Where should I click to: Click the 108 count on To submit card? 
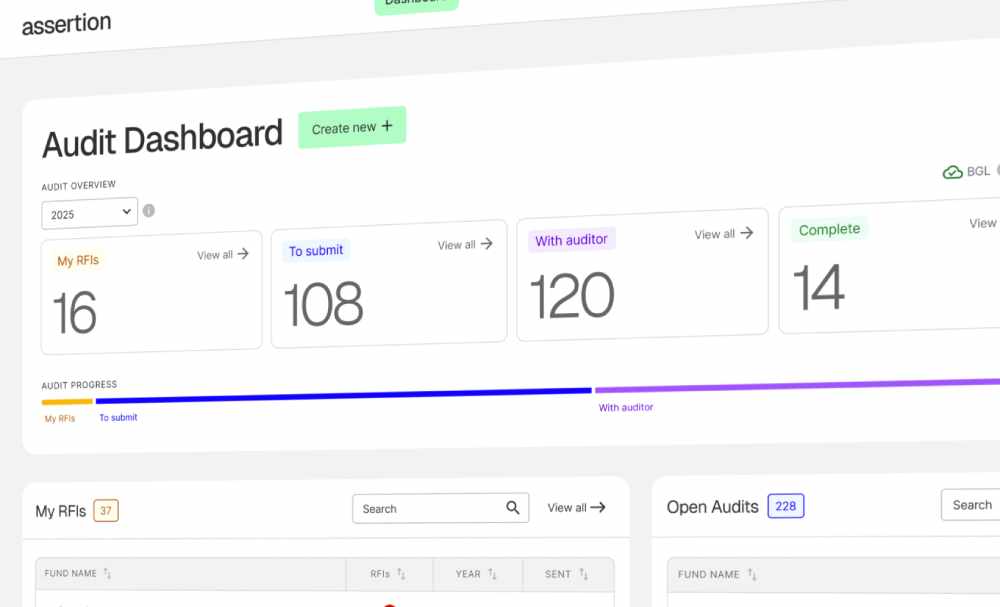tap(323, 304)
